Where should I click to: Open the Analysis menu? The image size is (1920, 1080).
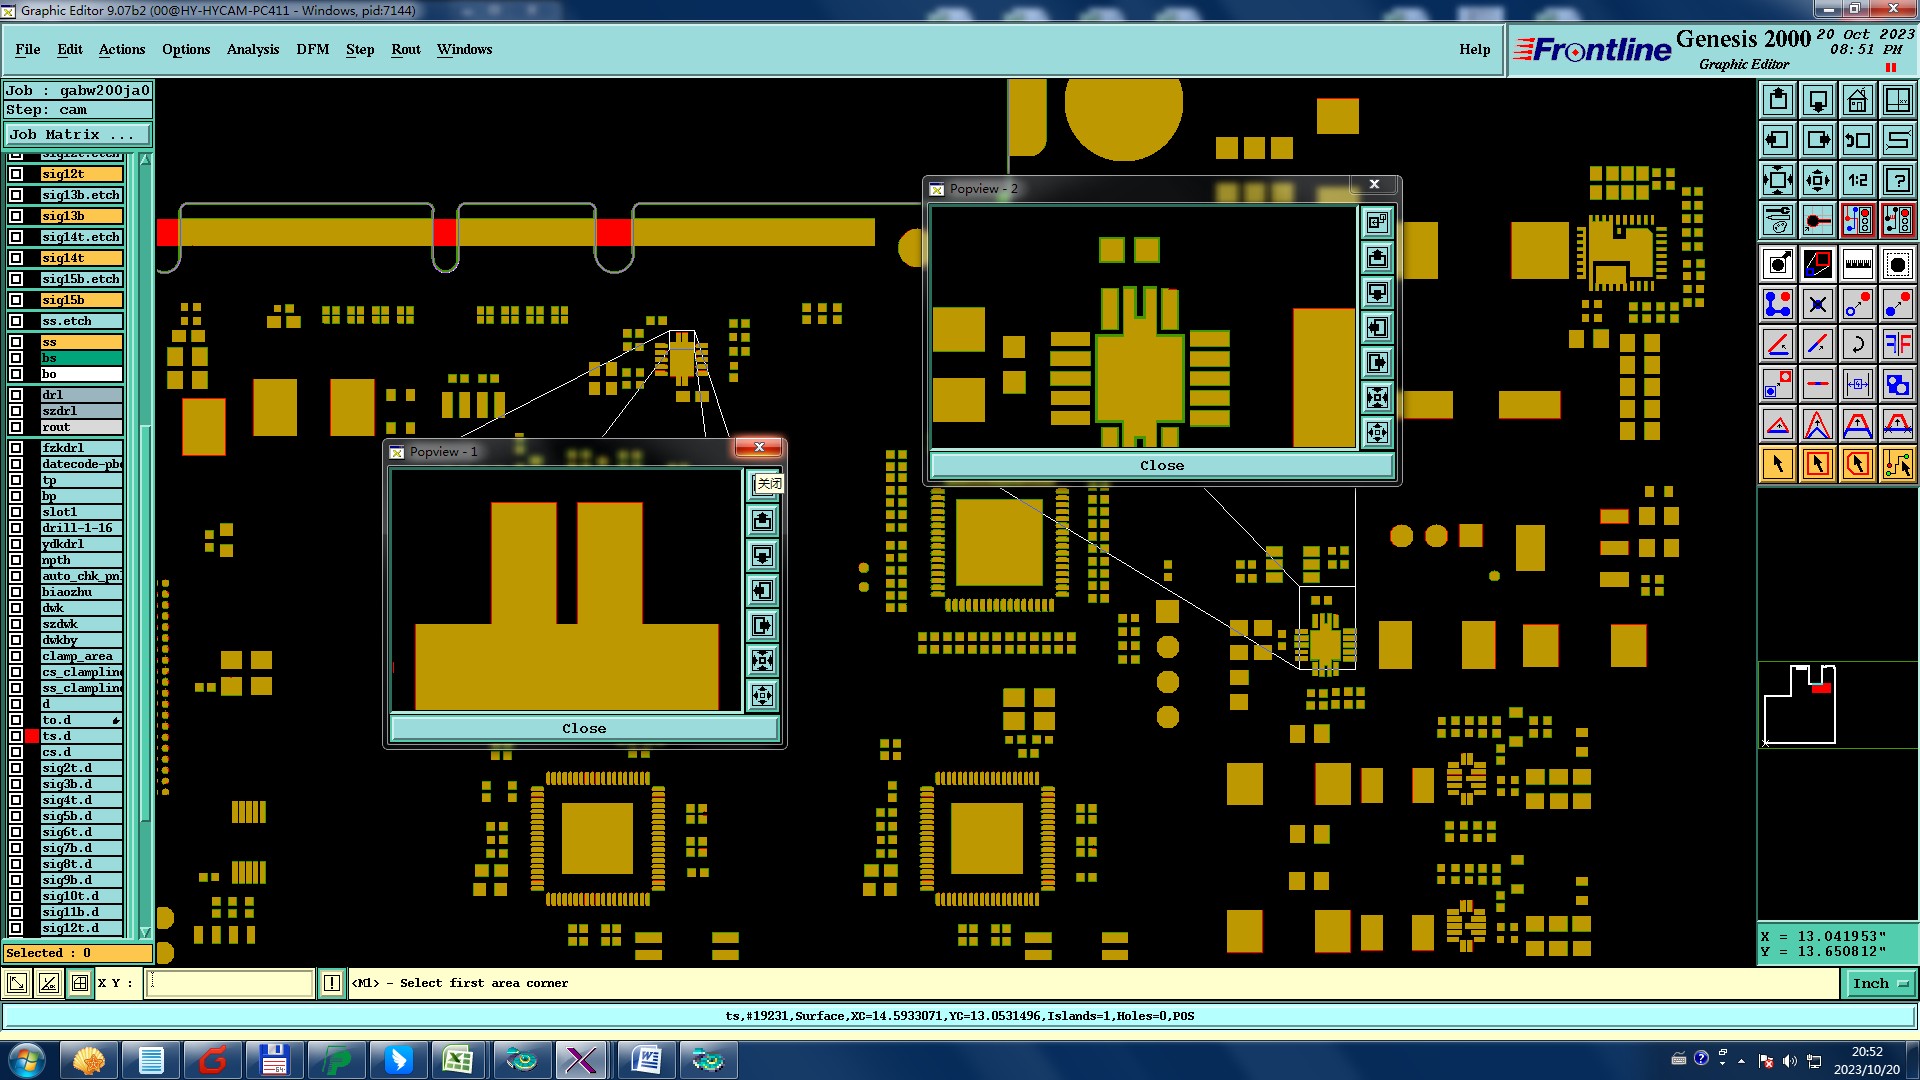click(x=252, y=49)
